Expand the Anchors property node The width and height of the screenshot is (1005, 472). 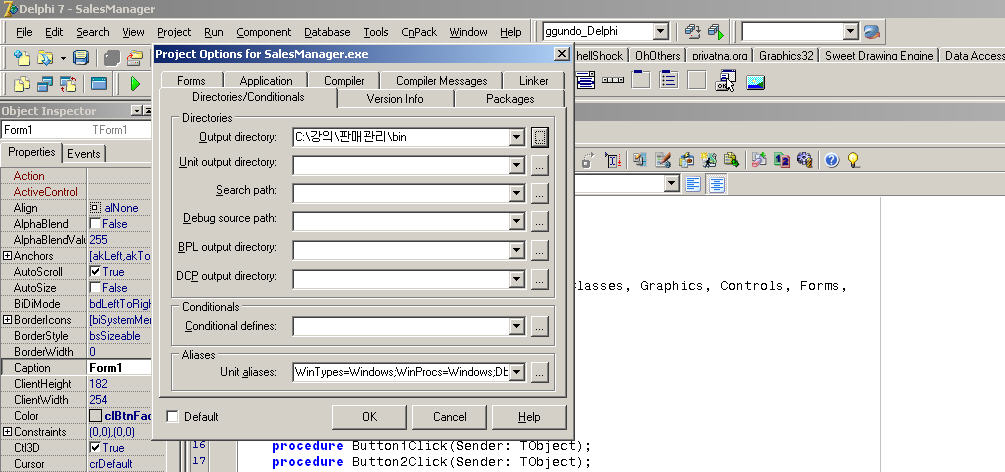click(7, 256)
